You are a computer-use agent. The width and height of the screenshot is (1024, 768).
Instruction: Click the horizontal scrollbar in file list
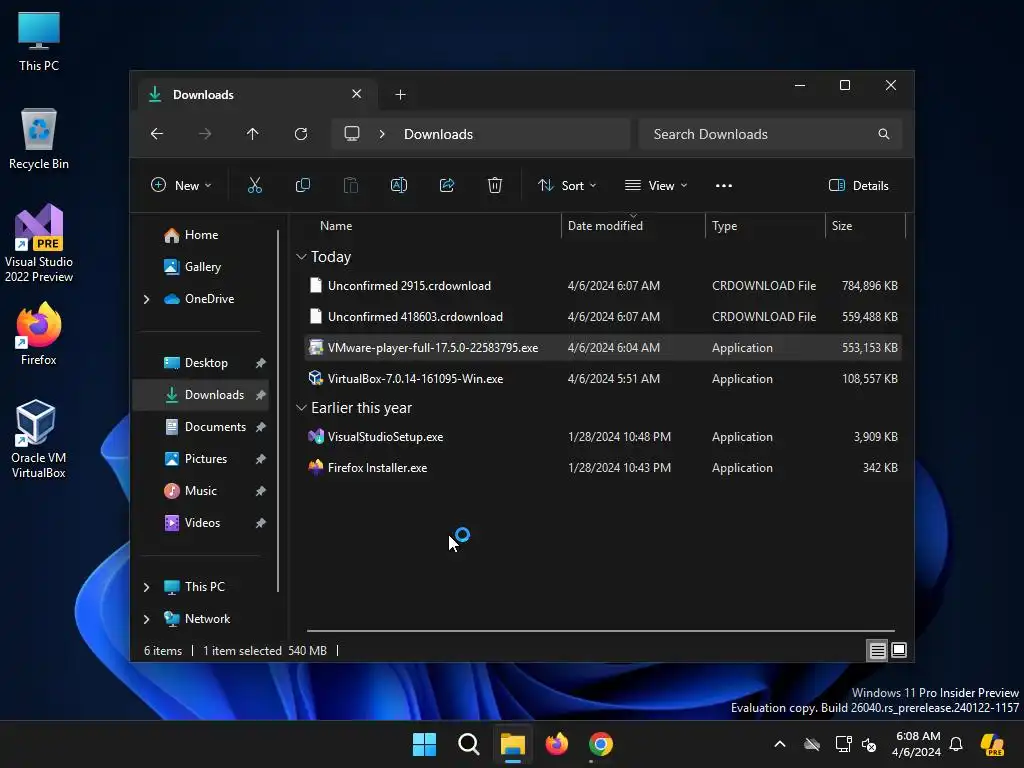[x=600, y=631]
